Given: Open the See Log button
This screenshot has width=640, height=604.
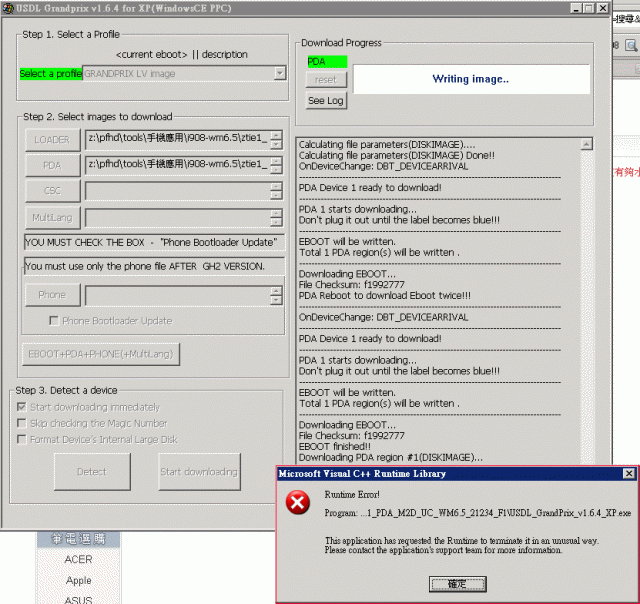Looking at the screenshot, I should click(x=326, y=100).
